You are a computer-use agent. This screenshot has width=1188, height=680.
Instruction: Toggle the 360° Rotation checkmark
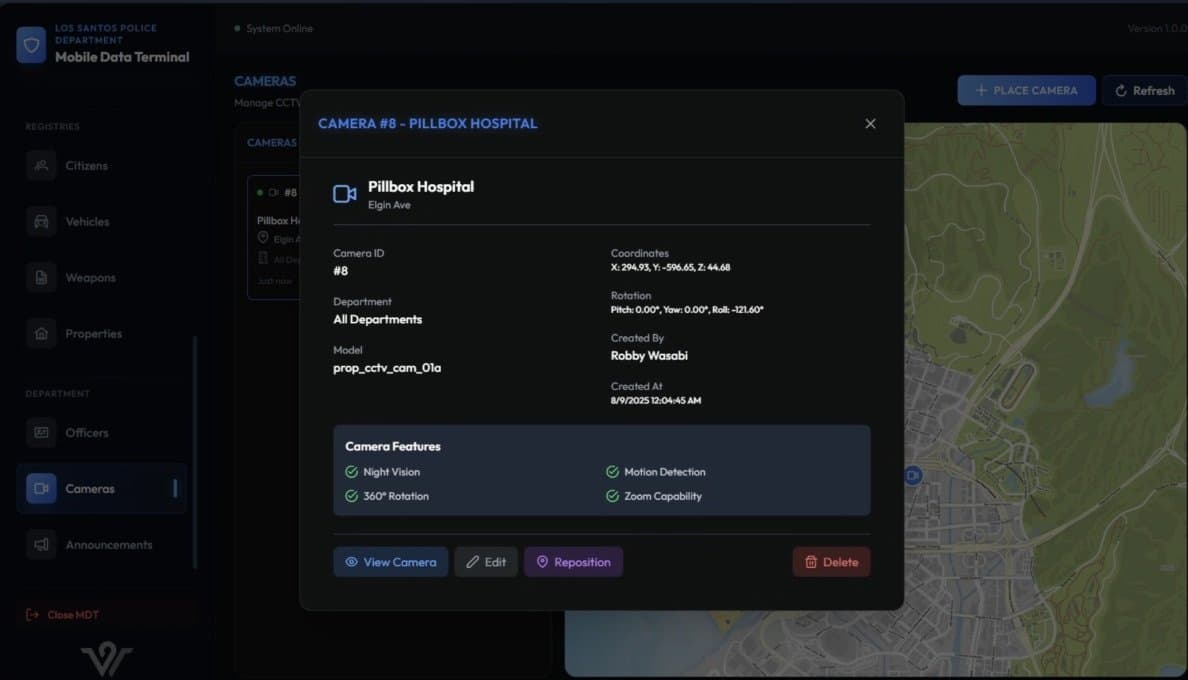click(351, 496)
